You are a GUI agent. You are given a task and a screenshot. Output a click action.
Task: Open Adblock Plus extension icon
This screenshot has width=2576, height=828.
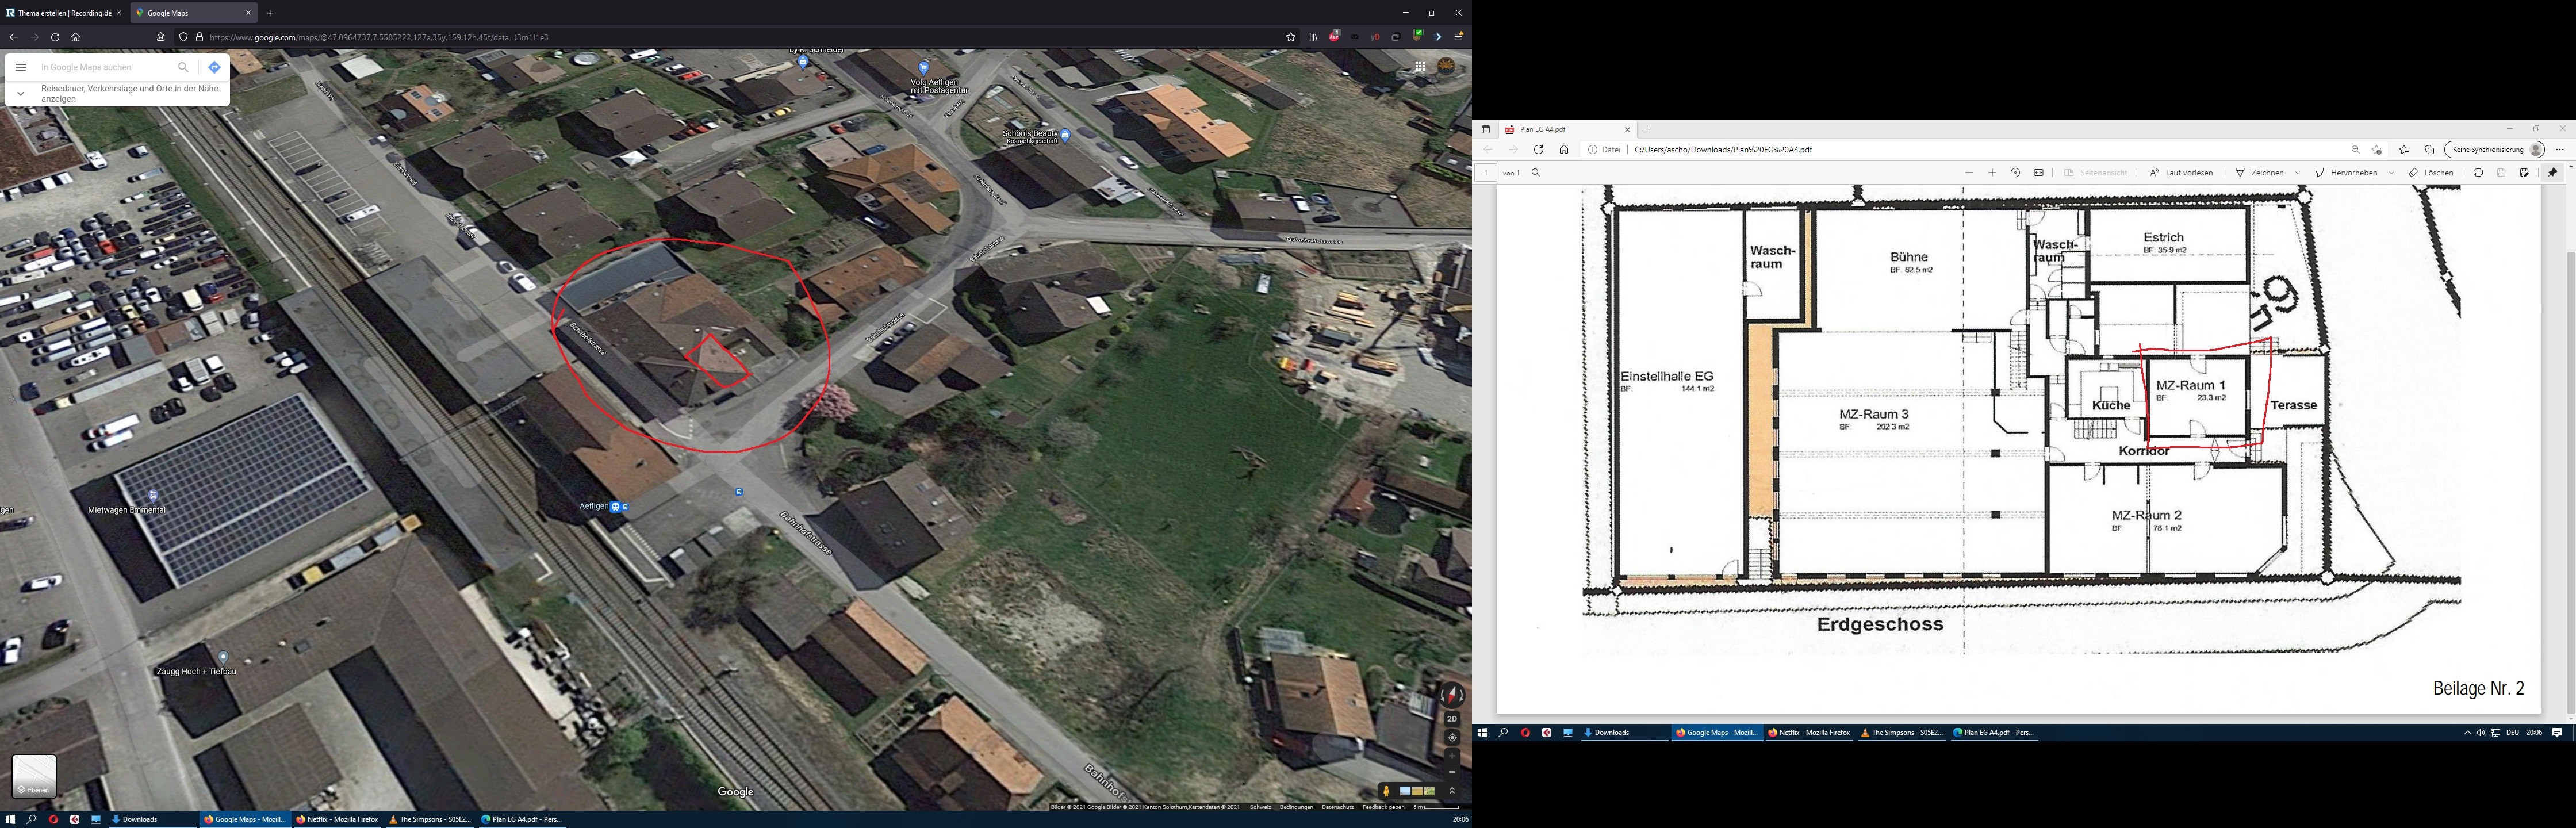(1334, 37)
